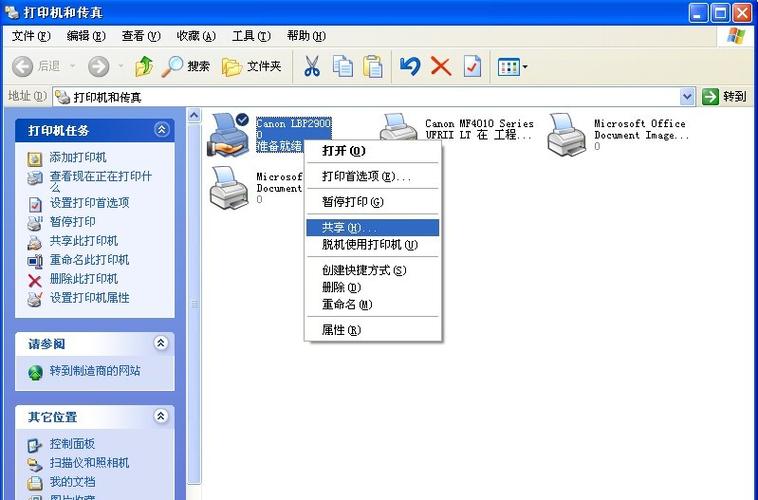The width and height of the screenshot is (758, 500).
Task: Click the Forward arrow toolbar button
Action: [x=99, y=66]
